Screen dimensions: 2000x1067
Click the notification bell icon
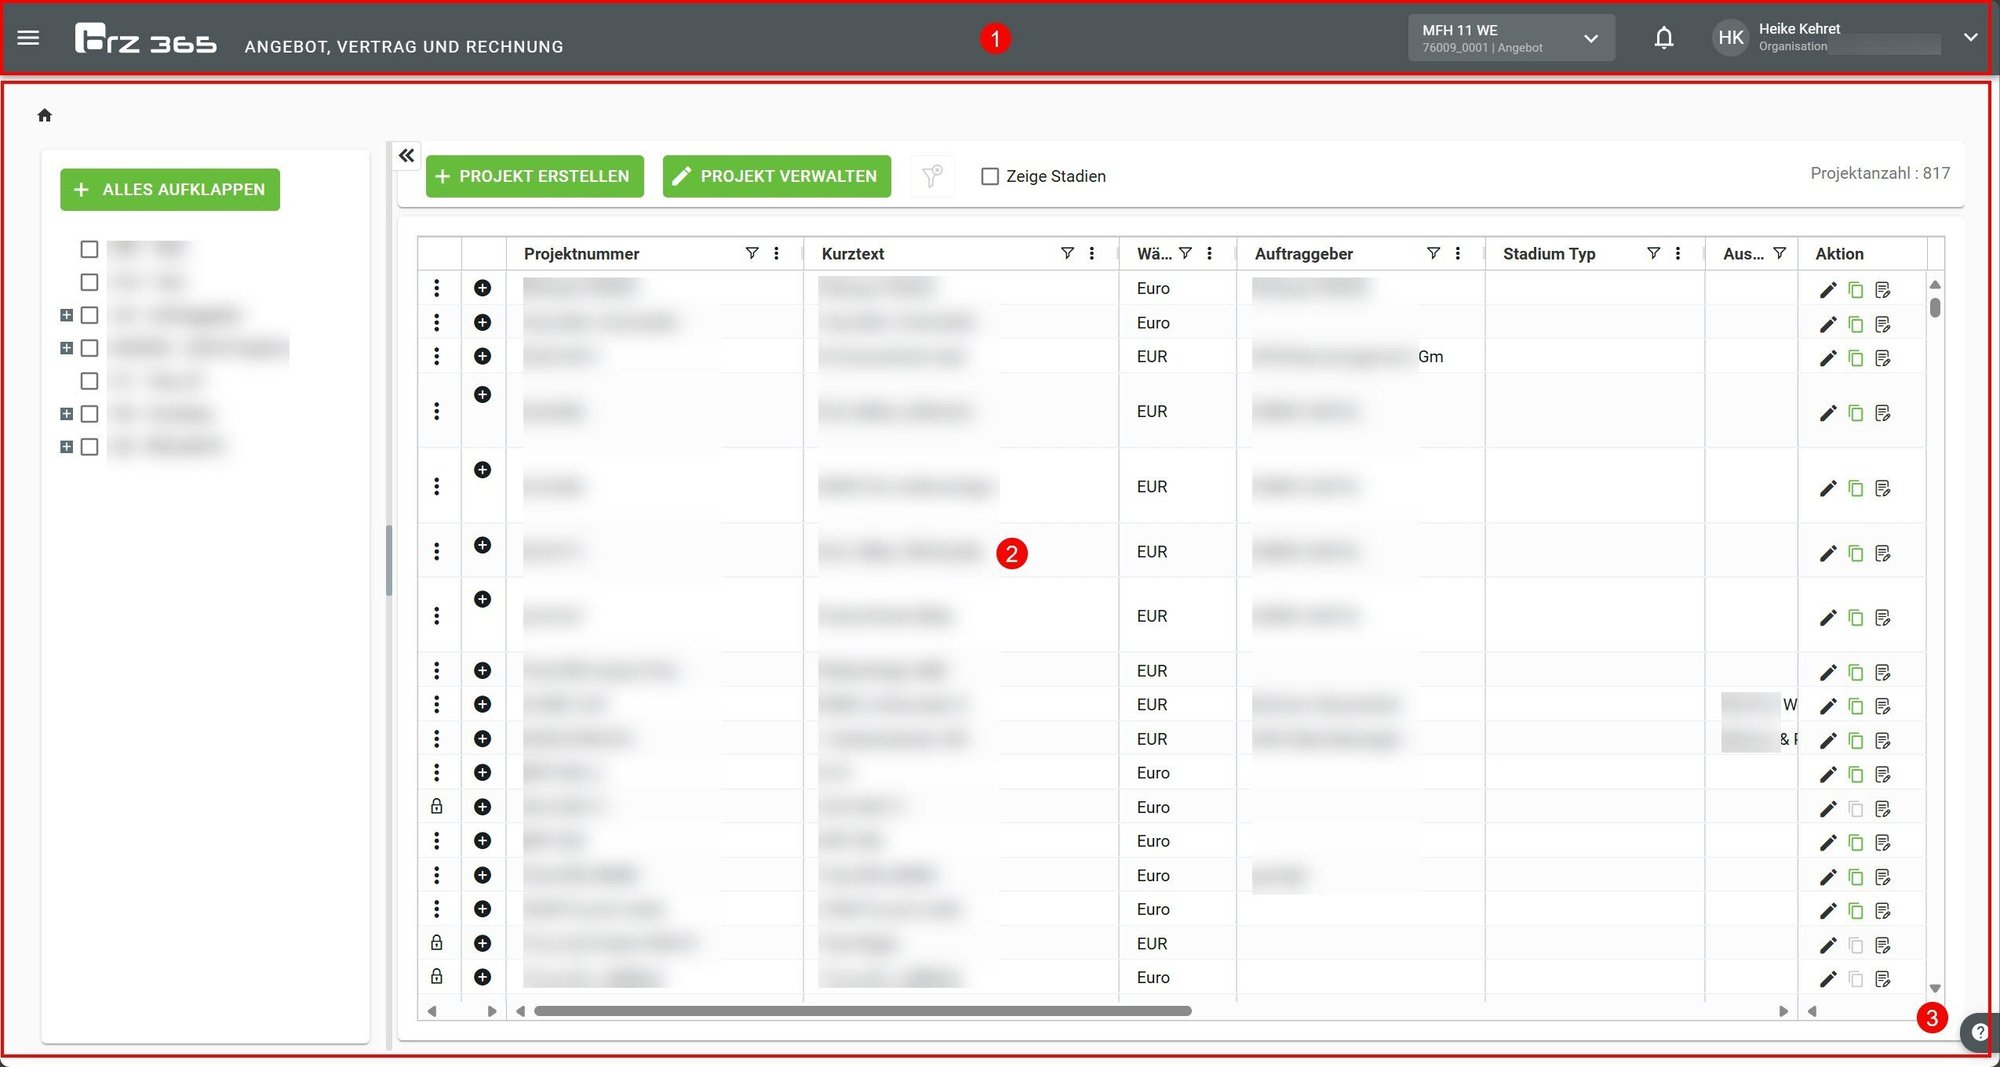click(1663, 38)
